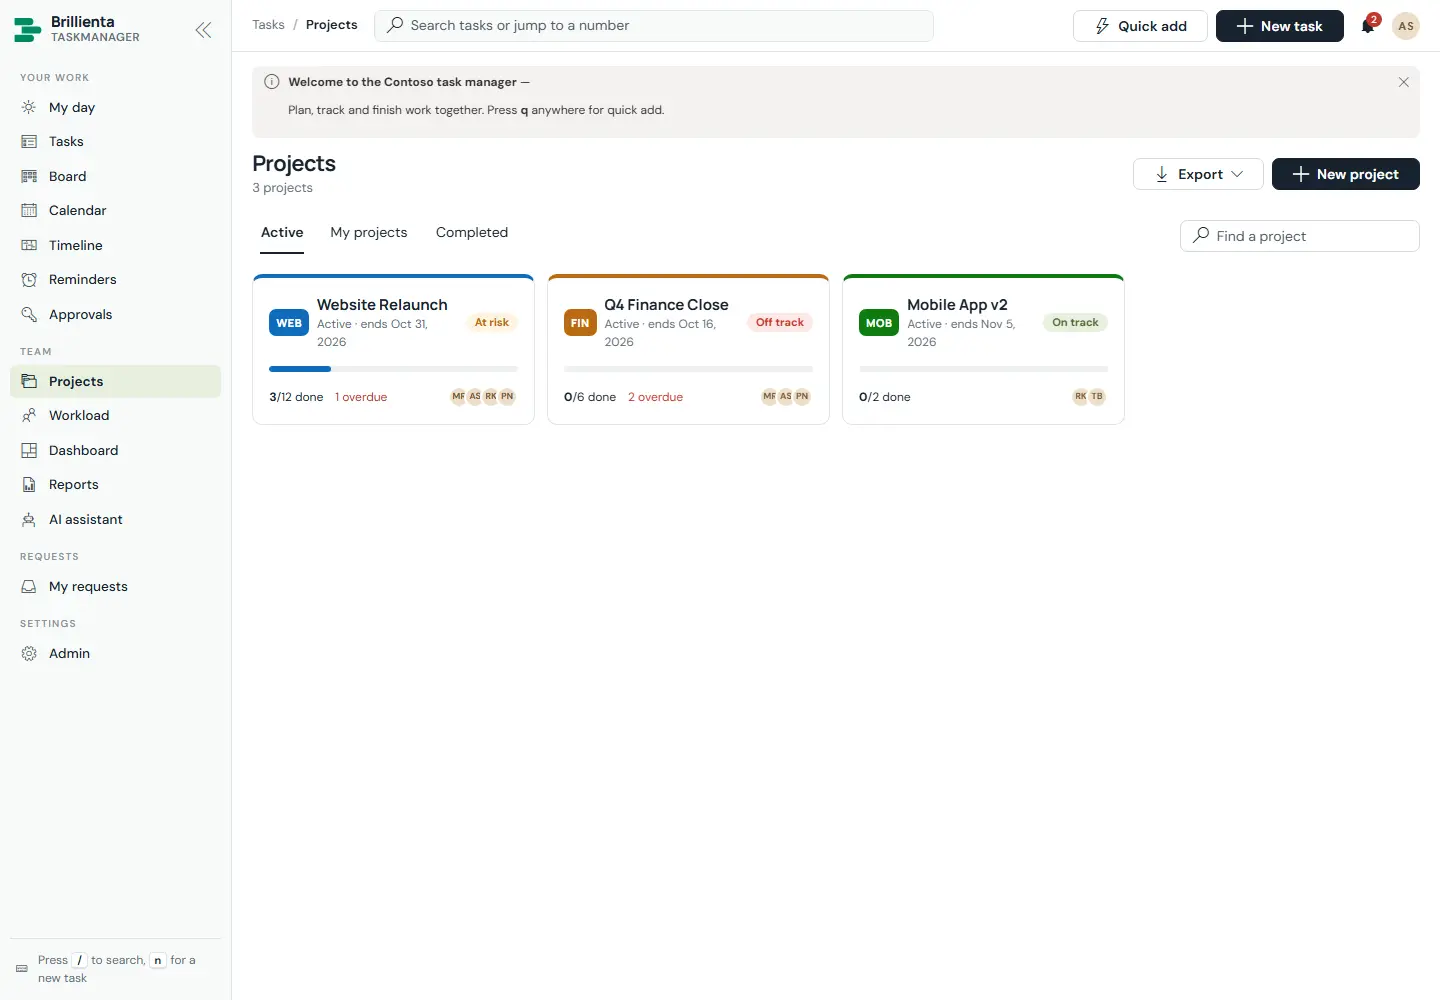
Task: Open Reminders in the sidebar
Action: 115,279
